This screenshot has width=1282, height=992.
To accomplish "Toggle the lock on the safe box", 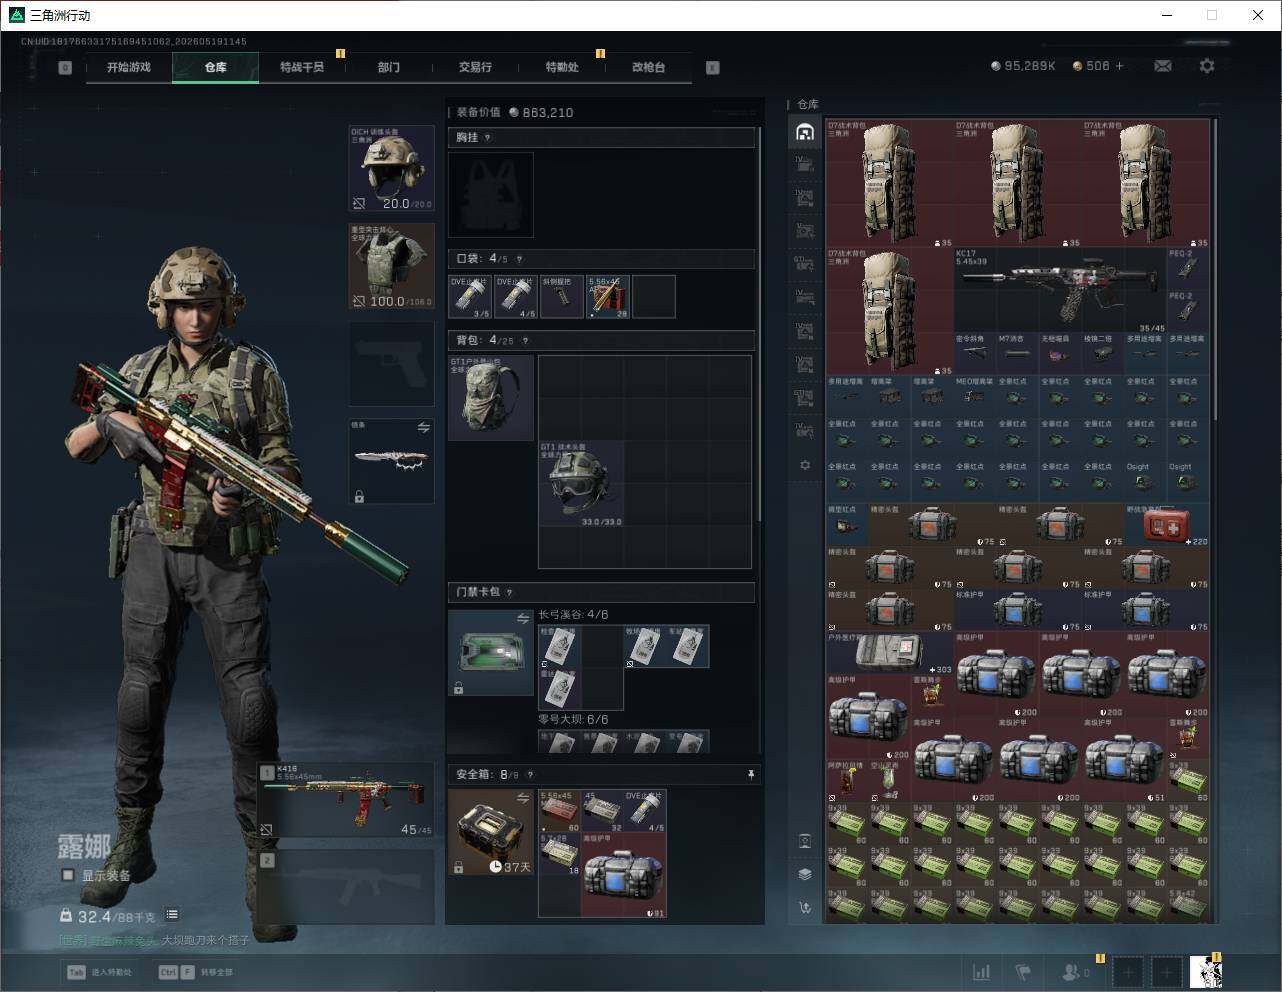I will point(458,868).
